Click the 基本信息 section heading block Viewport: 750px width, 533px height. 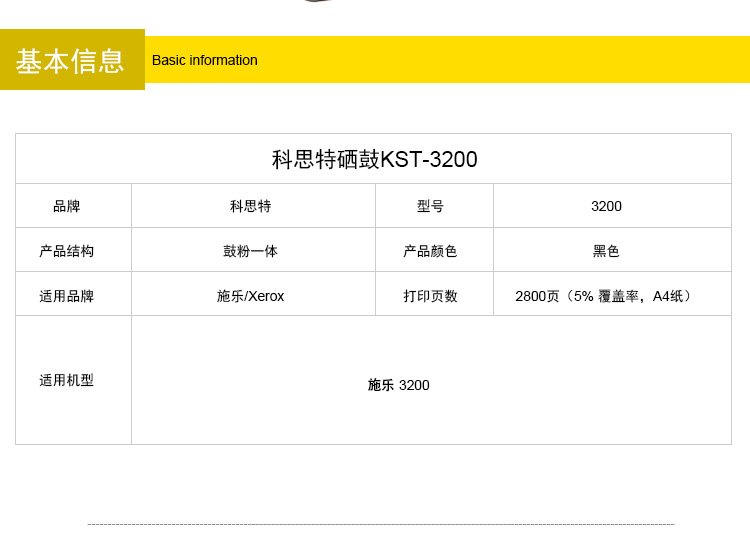point(72,60)
